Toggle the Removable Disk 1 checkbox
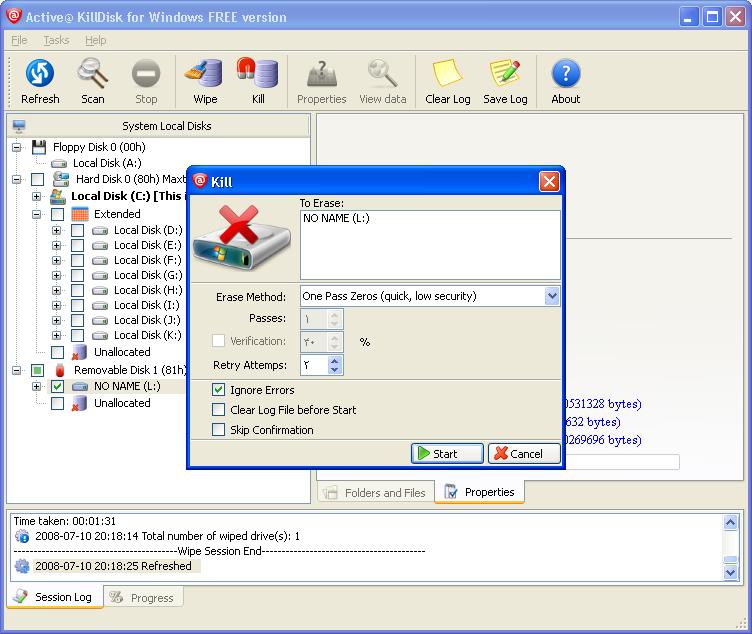The image size is (752, 634). pos(37,370)
